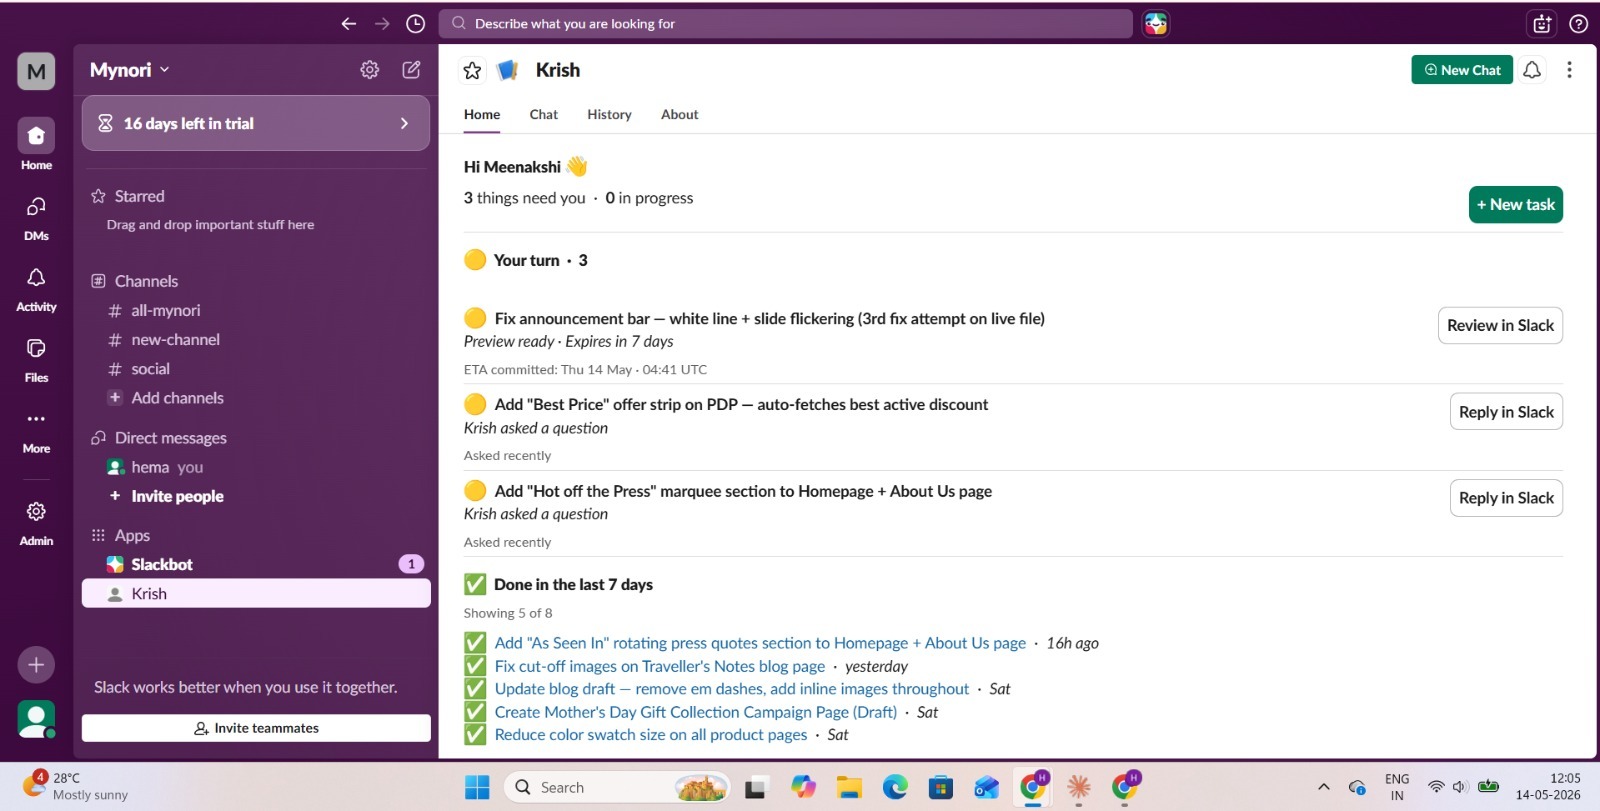Switch to the About tab
The height and width of the screenshot is (811, 1600).
pos(680,114)
